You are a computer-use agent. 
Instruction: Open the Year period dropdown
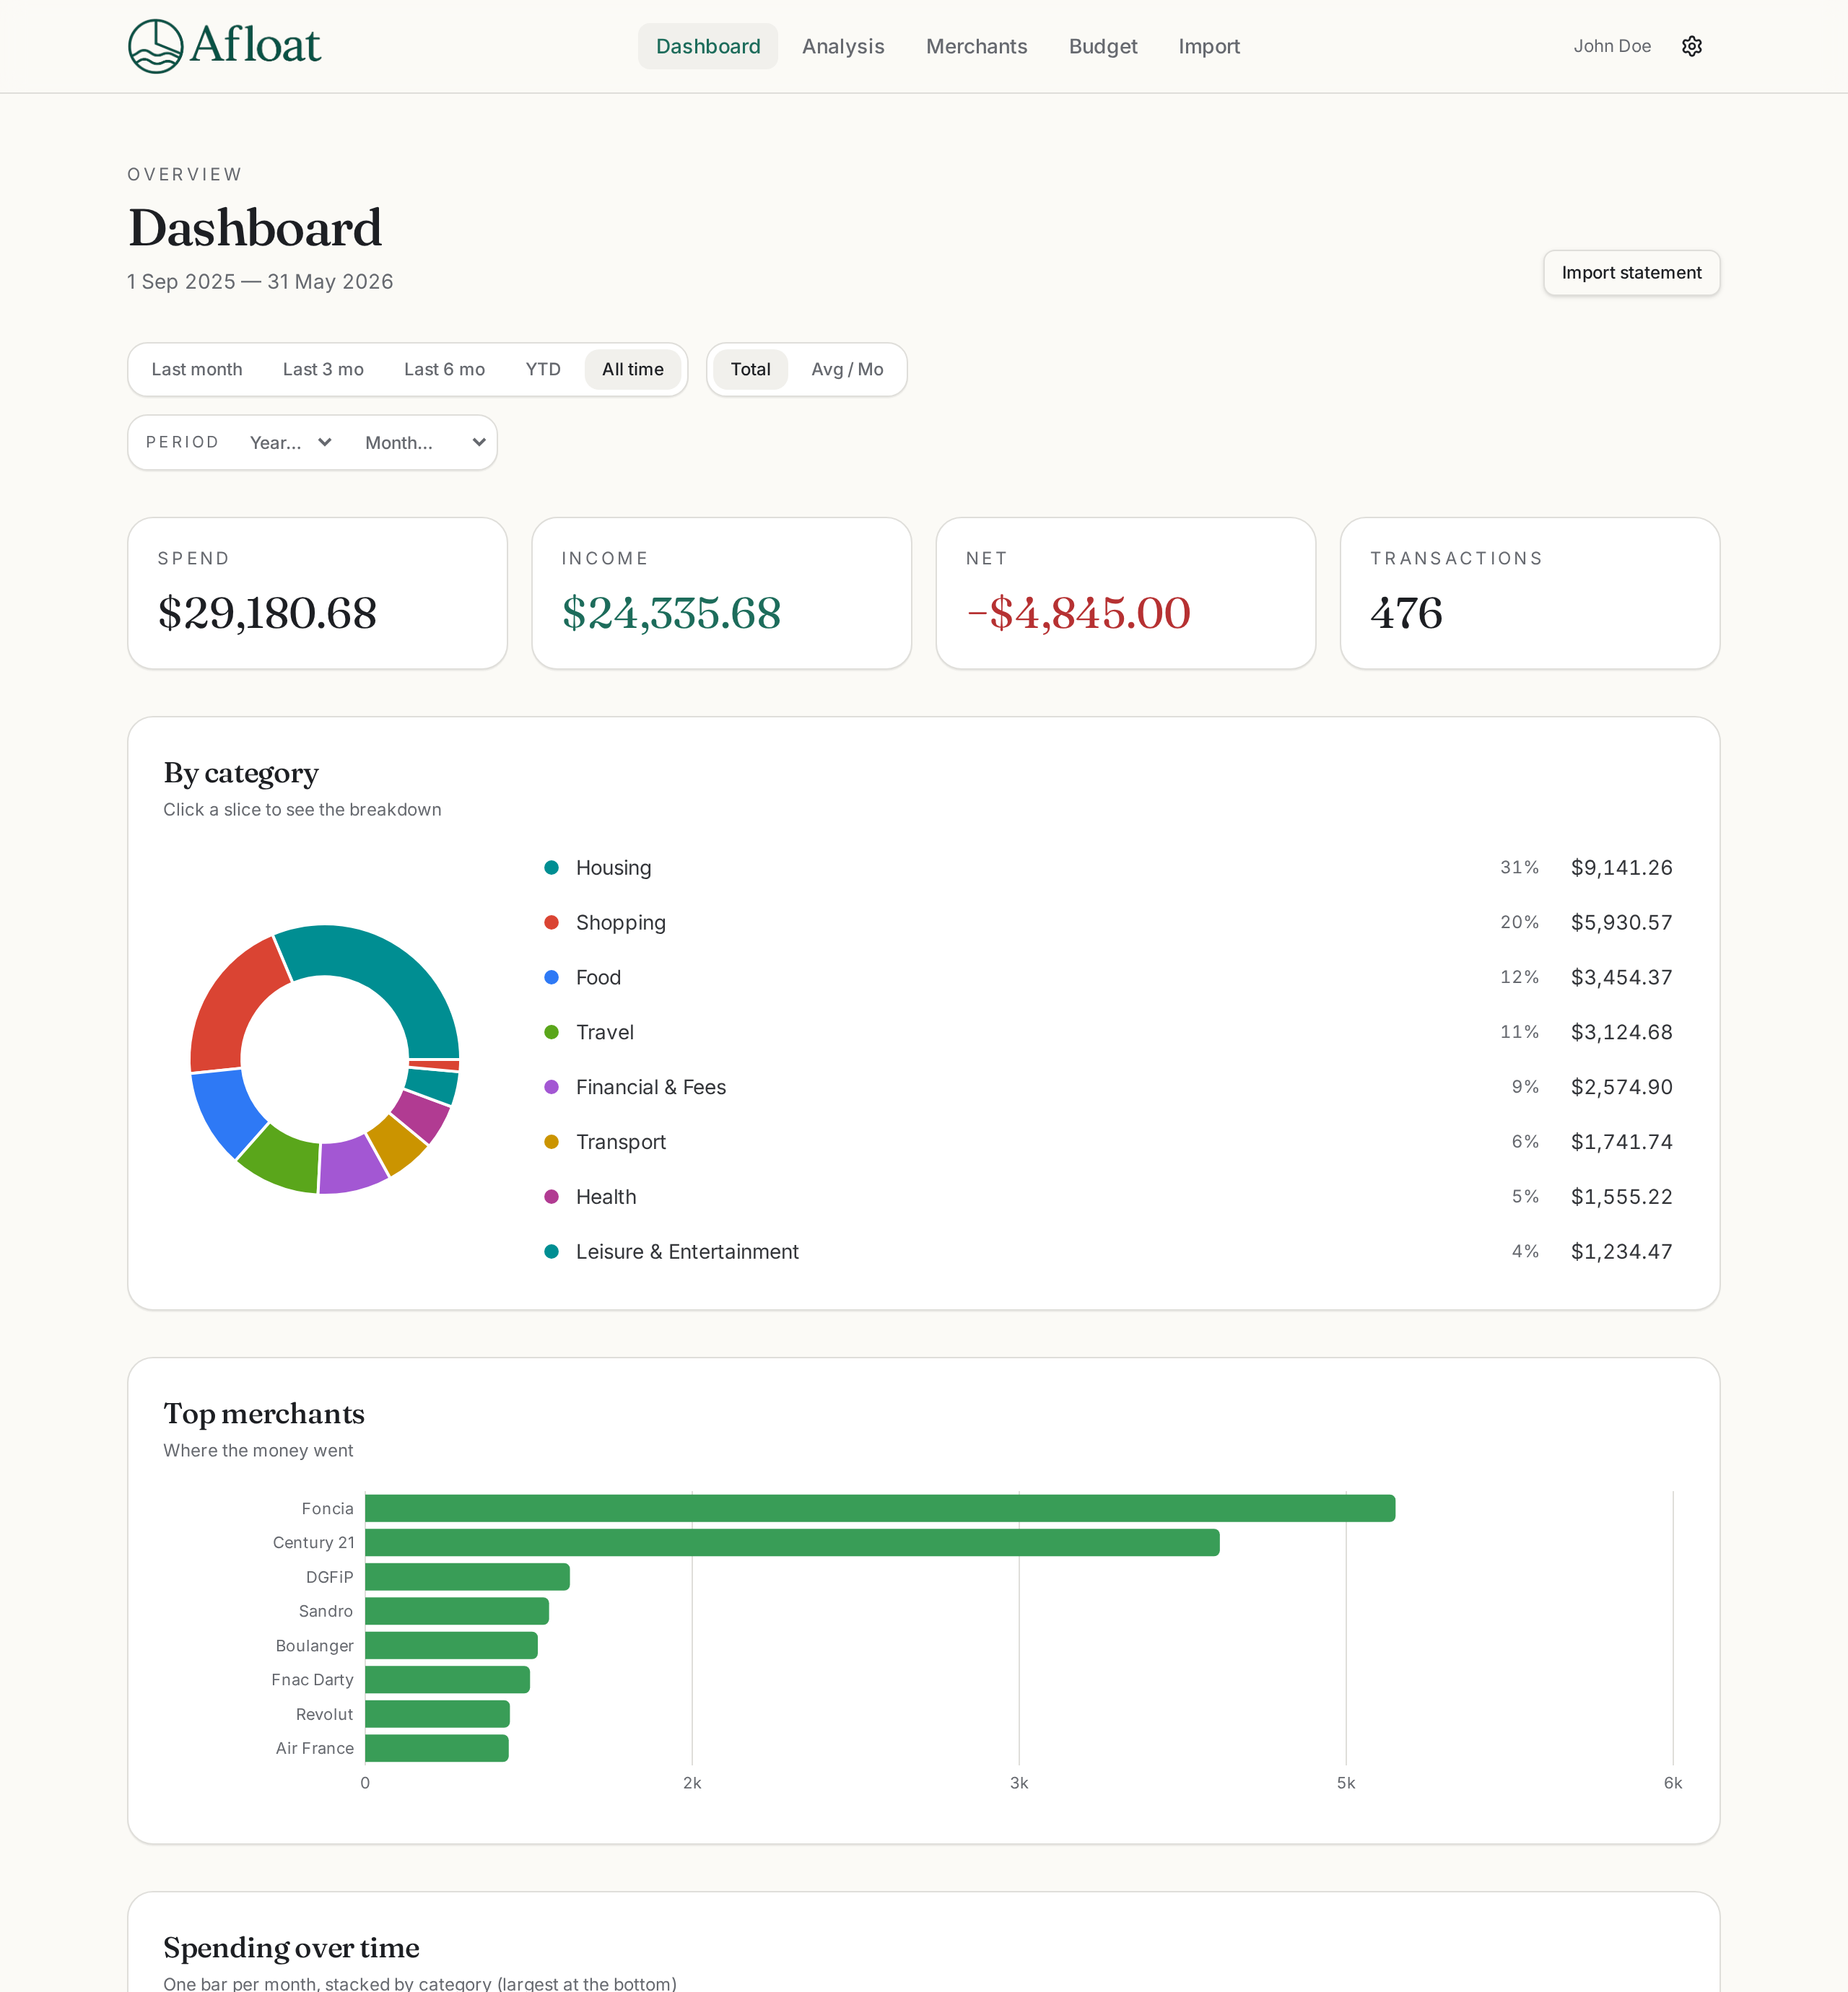pyautogui.click(x=290, y=442)
